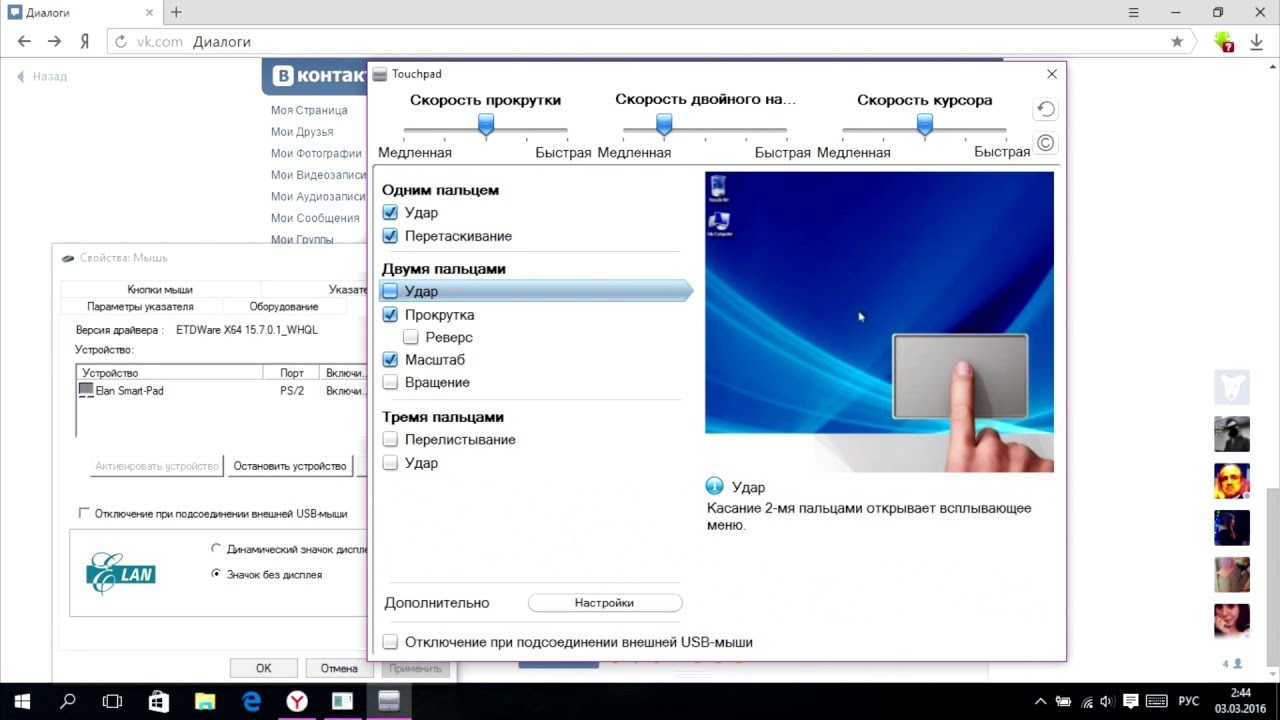
Task: Select Значок без дисплея radio option
Action: coord(216,574)
